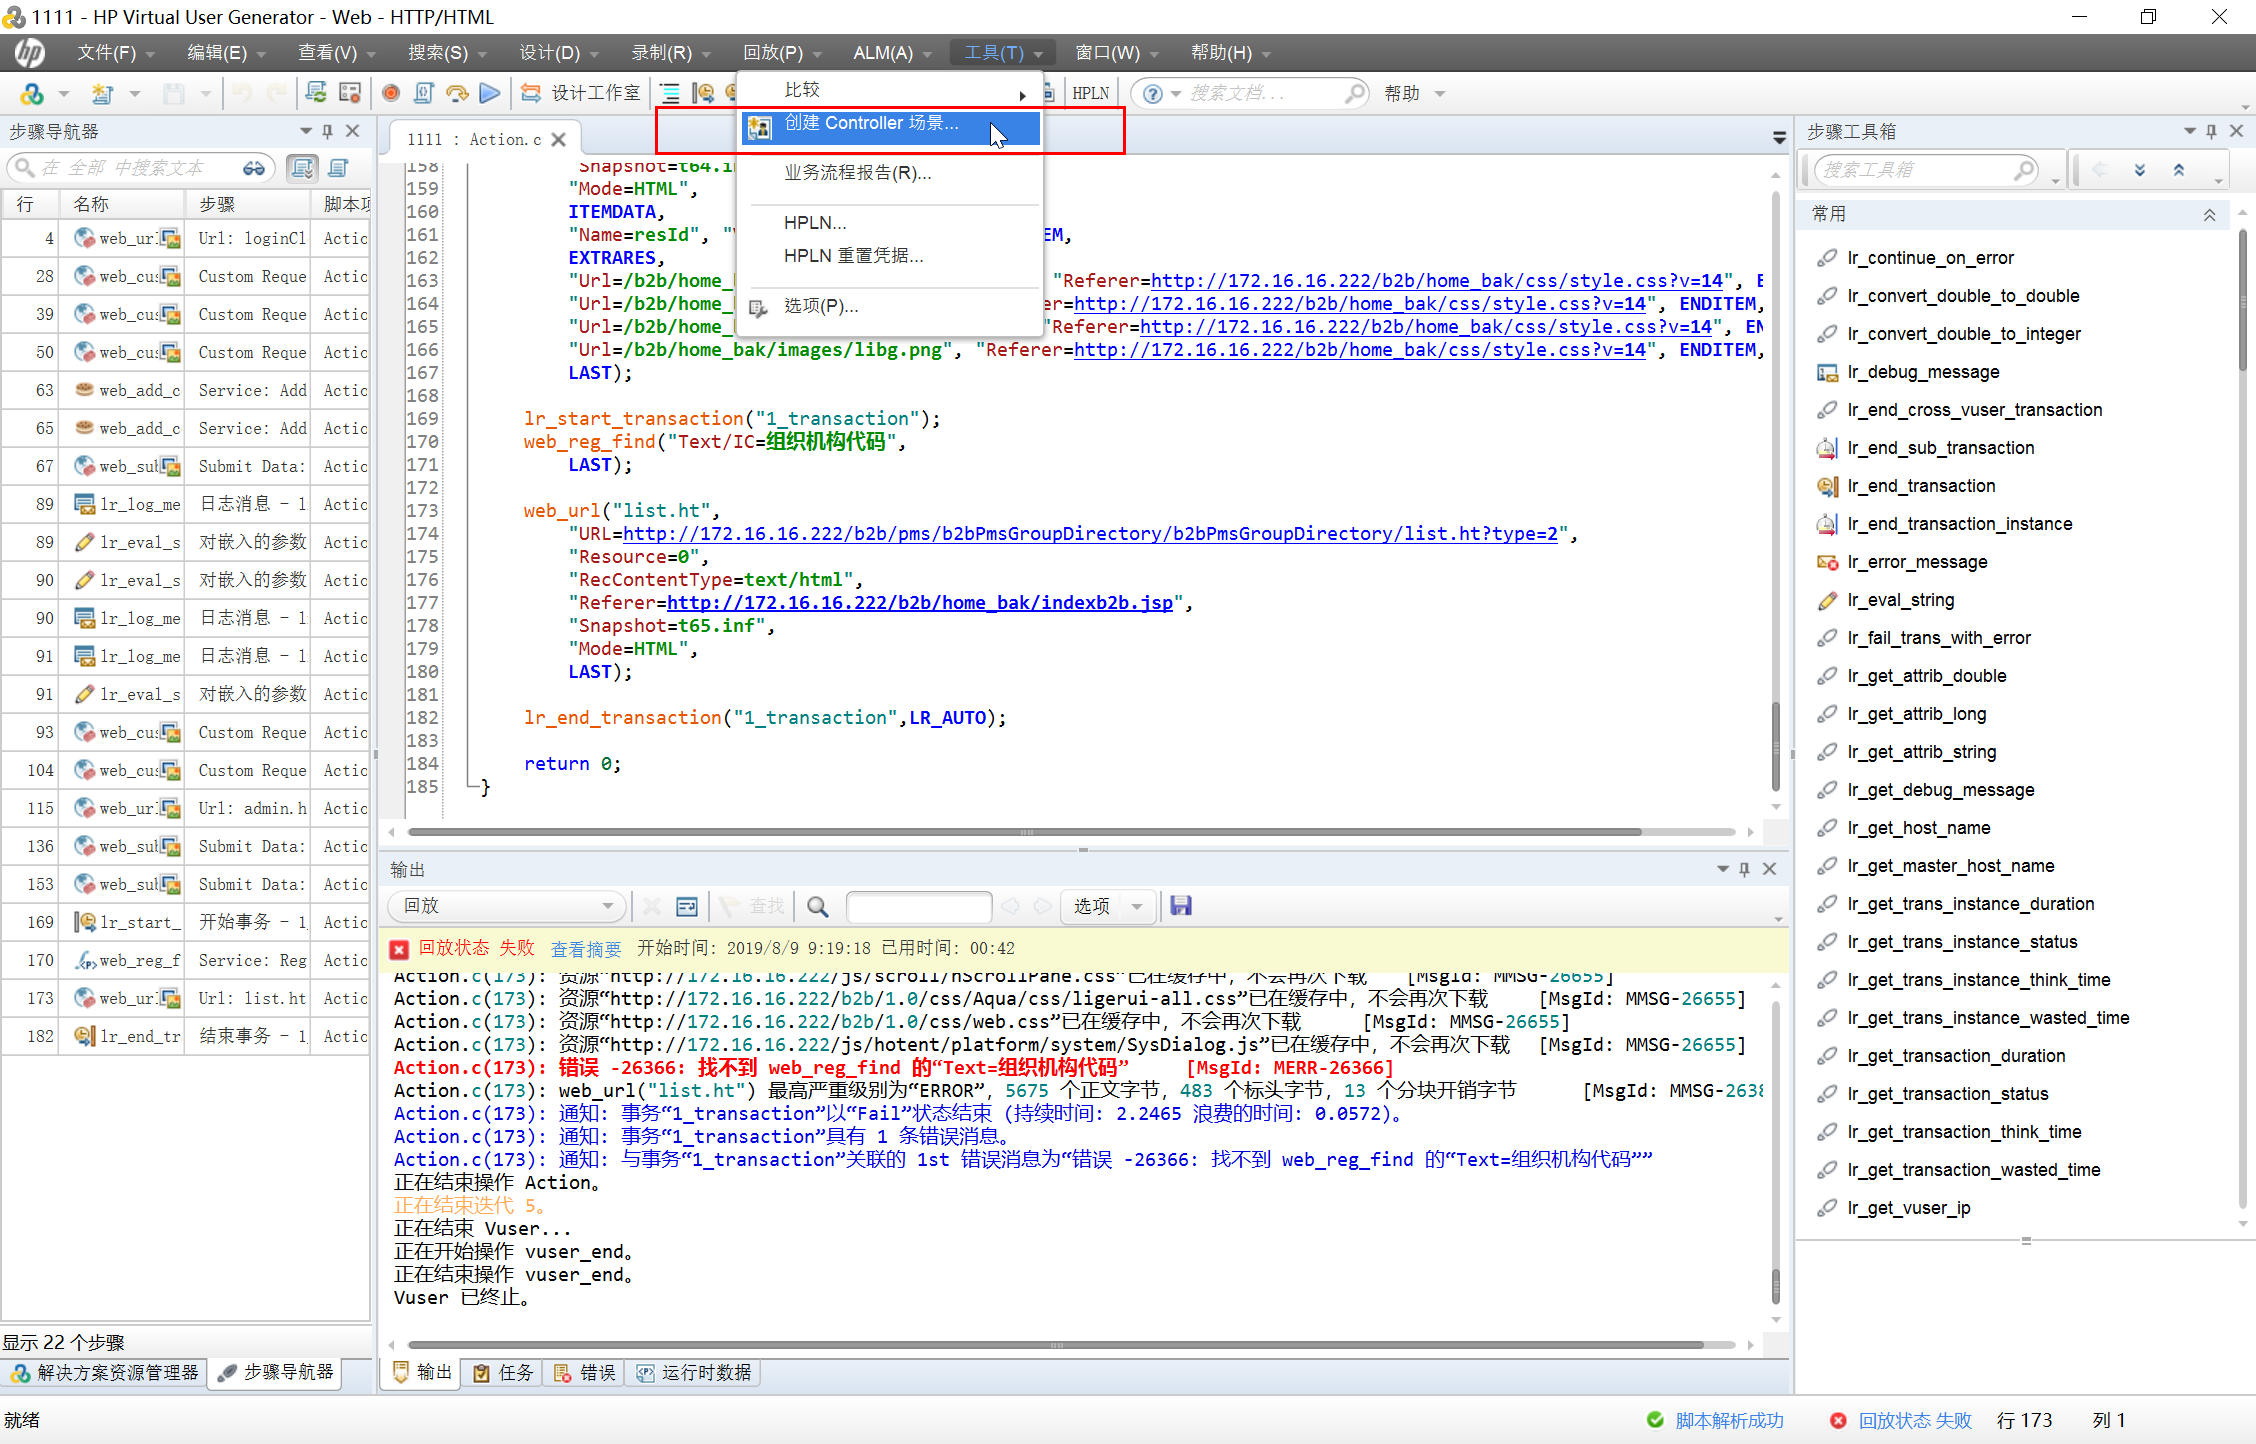Click the list.ht URL hyperlink on line 174
The image size is (2256, 1444).
(x=1090, y=534)
